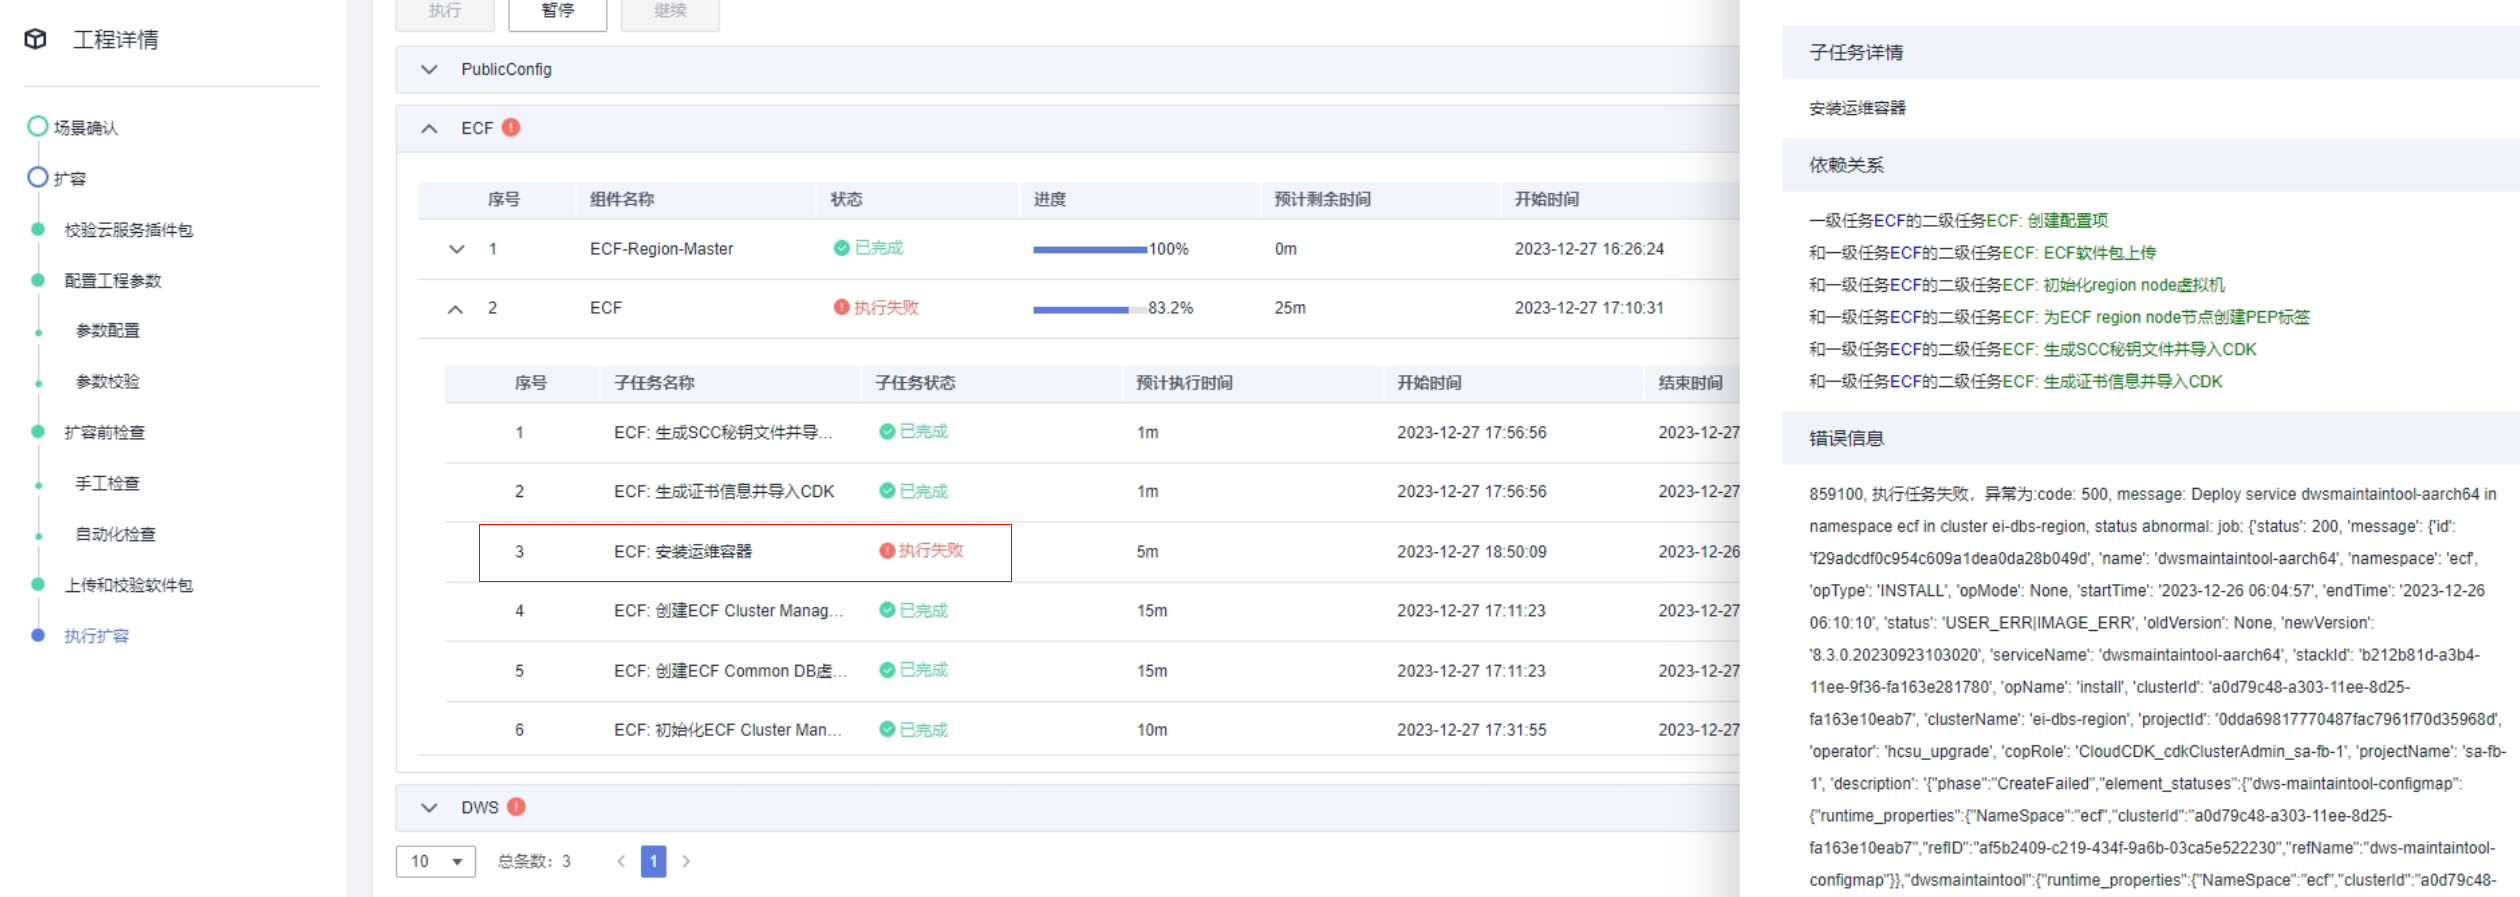Screen dimensions: 2520x897
Task: Click the green dot beside 配置工程参数
Action: 38,280
